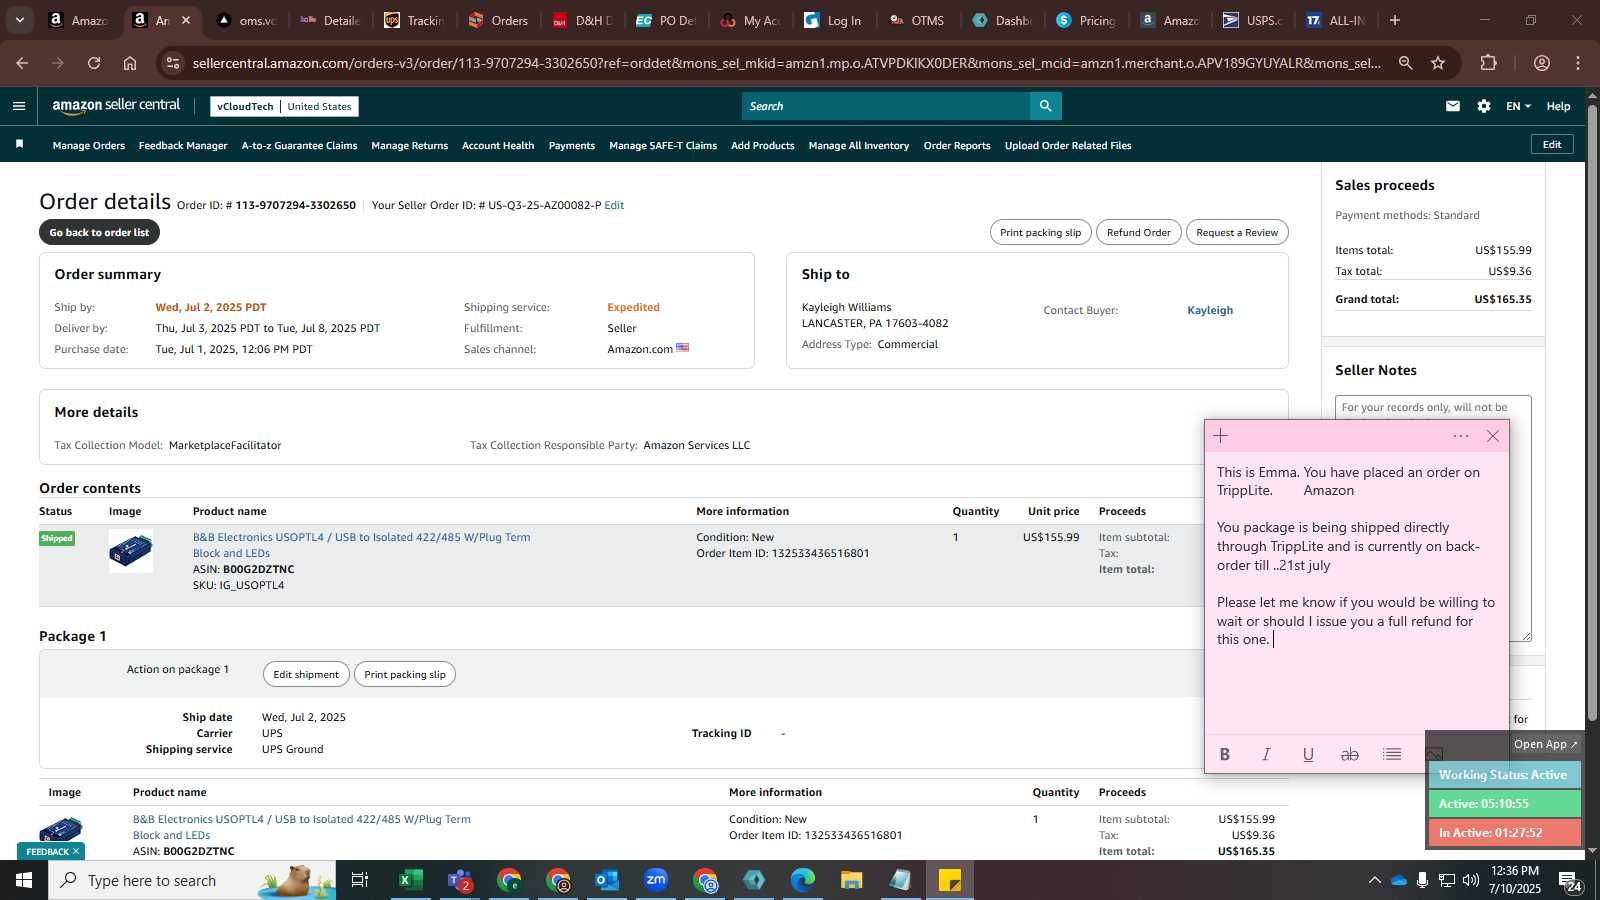Bookmark this page with star icon
1600x900 pixels.
click(x=1438, y=63)
